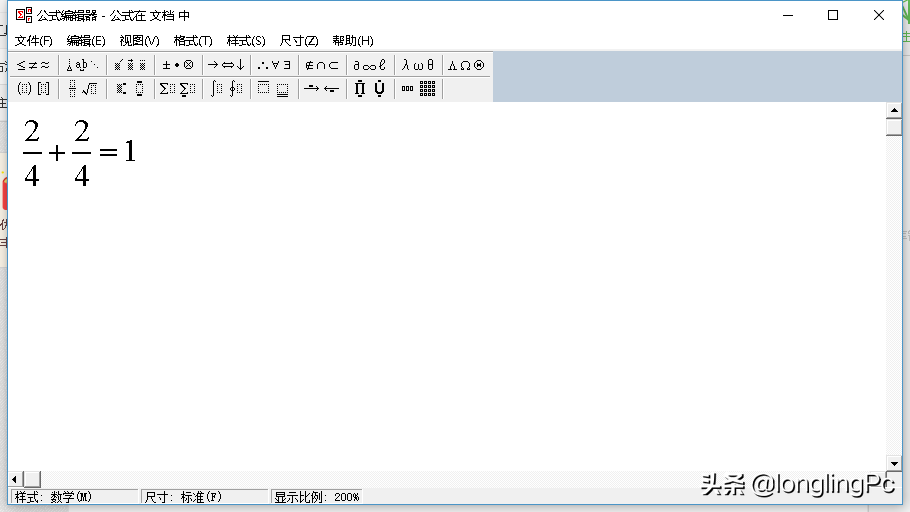910x512 pixels.
Task: Open the overbar and underbar templates palette
Action: tap(274, 89)
